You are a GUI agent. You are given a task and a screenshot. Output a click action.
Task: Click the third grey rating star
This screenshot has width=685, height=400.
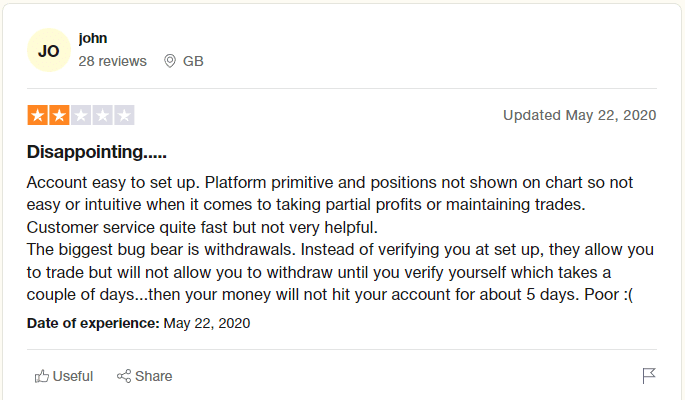coord(81,115)
